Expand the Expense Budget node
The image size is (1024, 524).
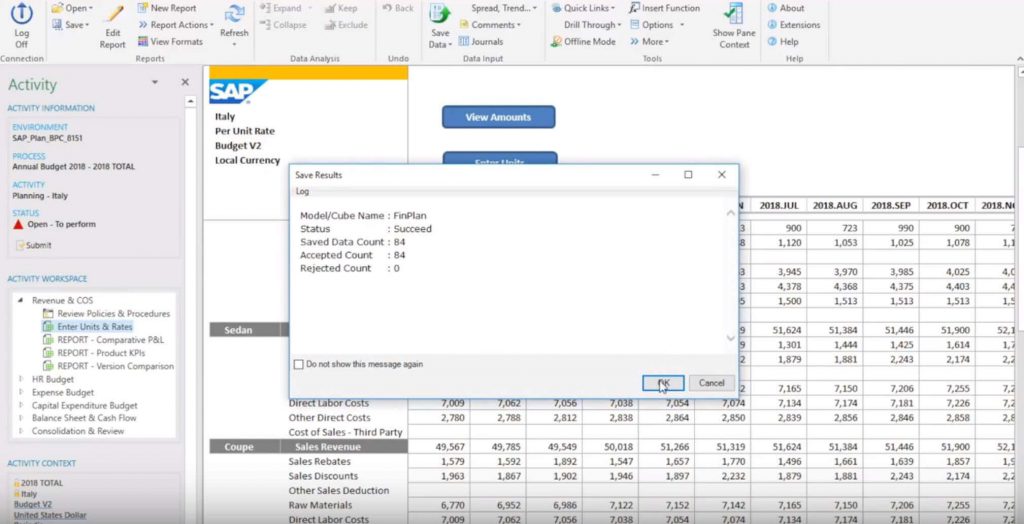coord(20,392)
